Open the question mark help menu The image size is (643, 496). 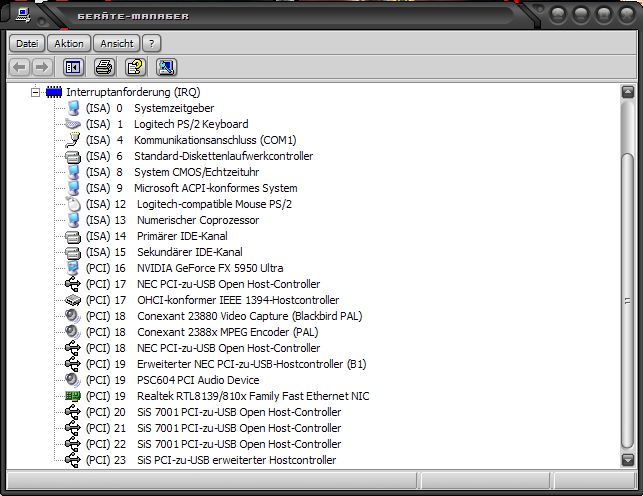[152, 43]
